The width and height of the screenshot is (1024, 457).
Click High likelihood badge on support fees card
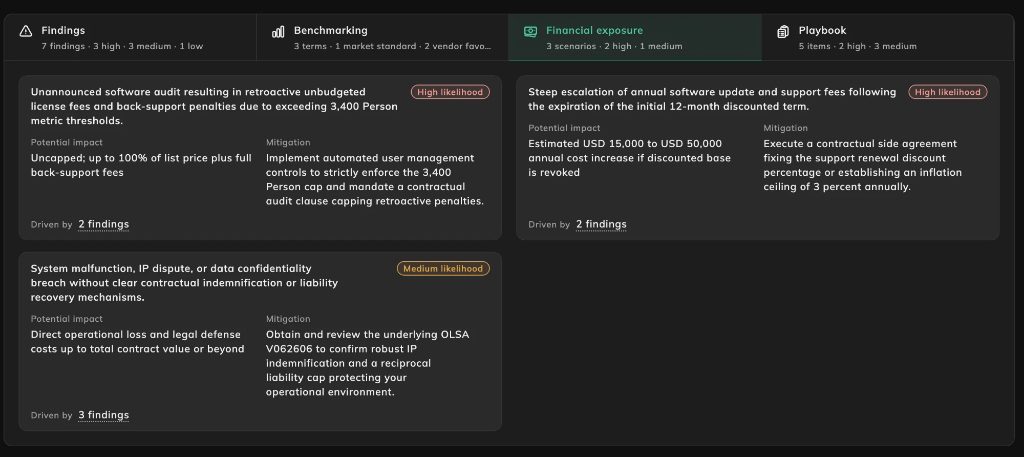[948, 92]
